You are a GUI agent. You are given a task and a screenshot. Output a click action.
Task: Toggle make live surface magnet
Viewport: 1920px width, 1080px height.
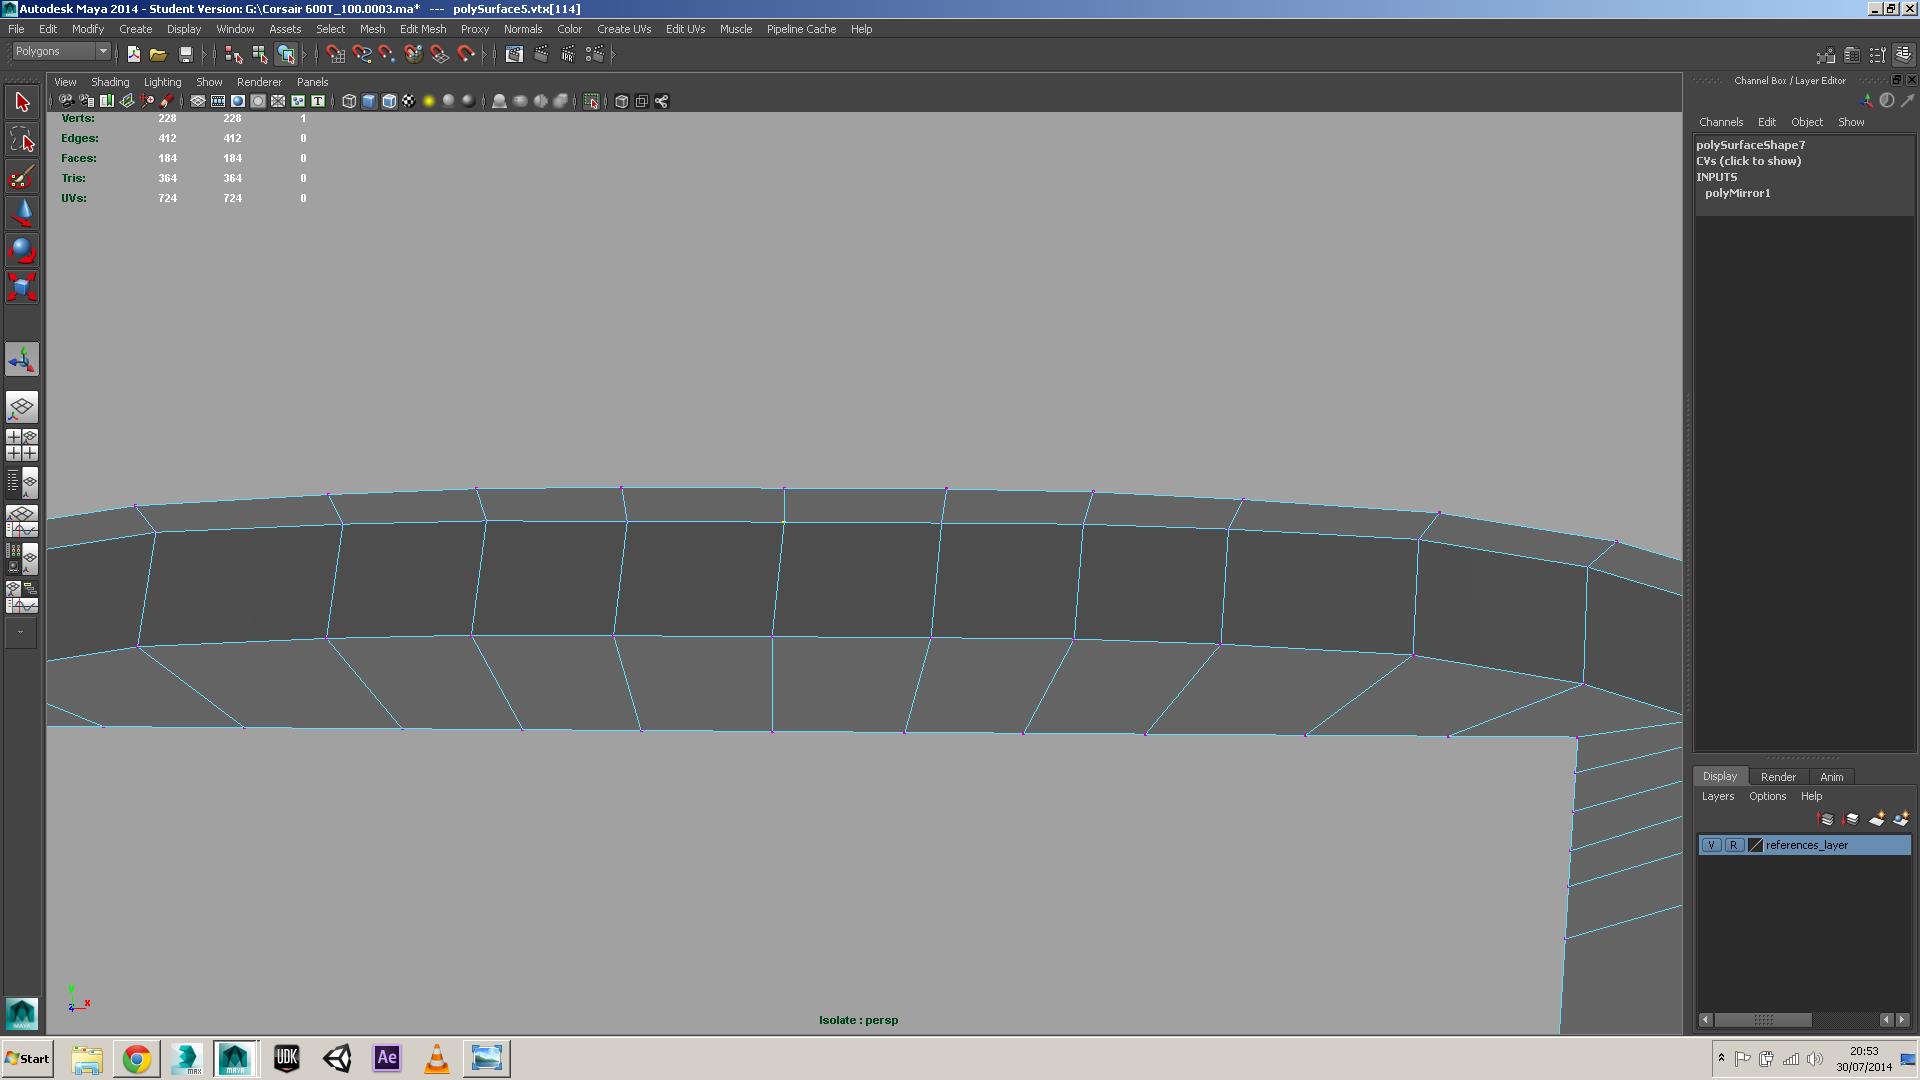(465, 54)
